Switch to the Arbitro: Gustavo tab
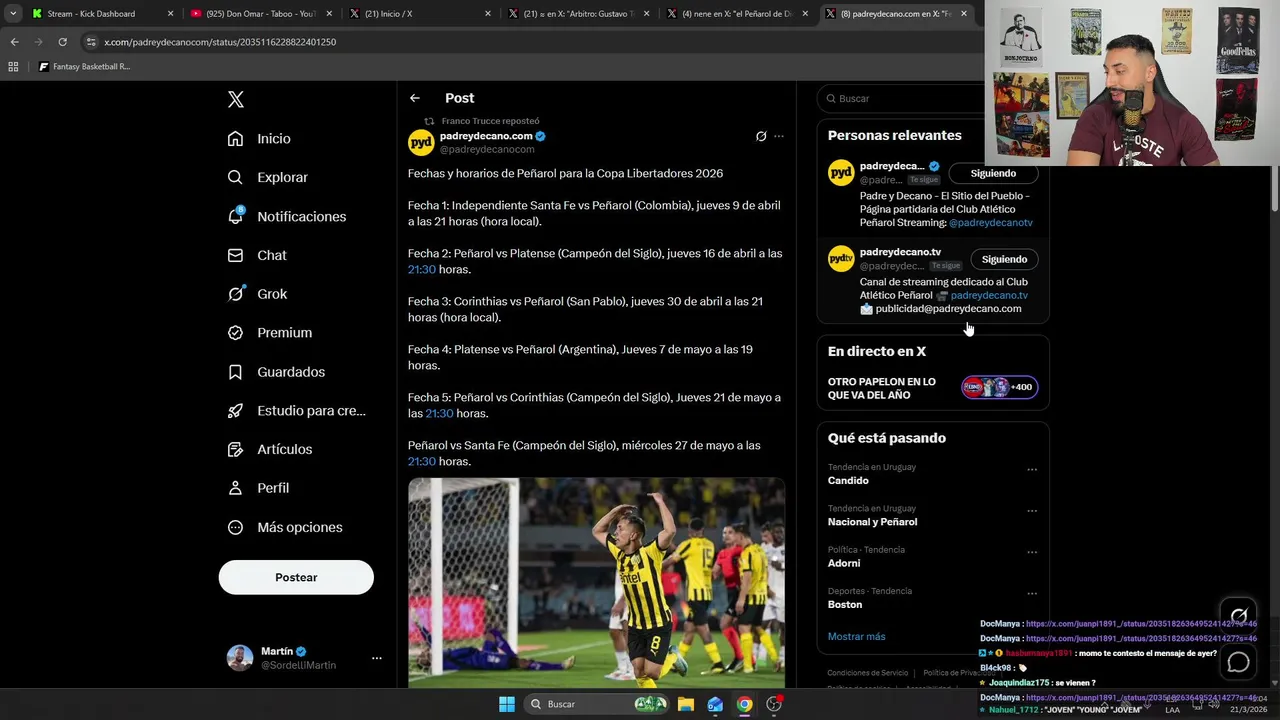The height and width of the screenshot is (720, 1280). [x=578, y=14]
